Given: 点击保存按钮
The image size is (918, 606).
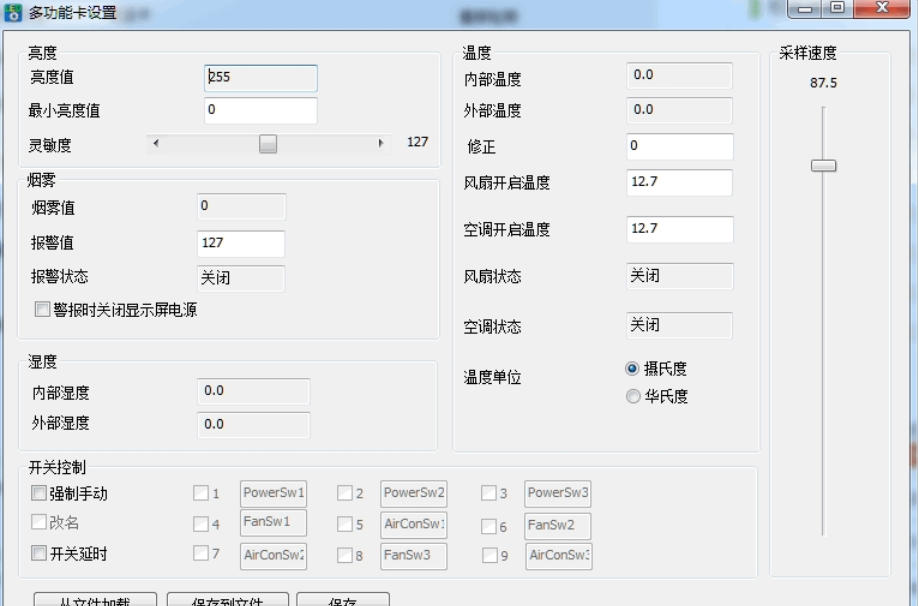Looking at the screenshot, I should [x=342, y=601].
